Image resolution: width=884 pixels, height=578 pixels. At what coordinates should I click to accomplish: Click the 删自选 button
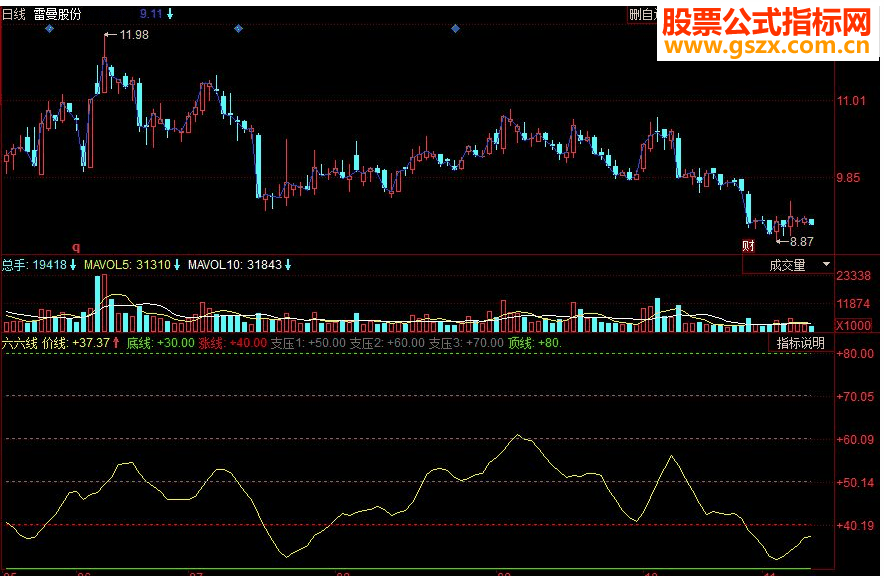pos(643,15)
